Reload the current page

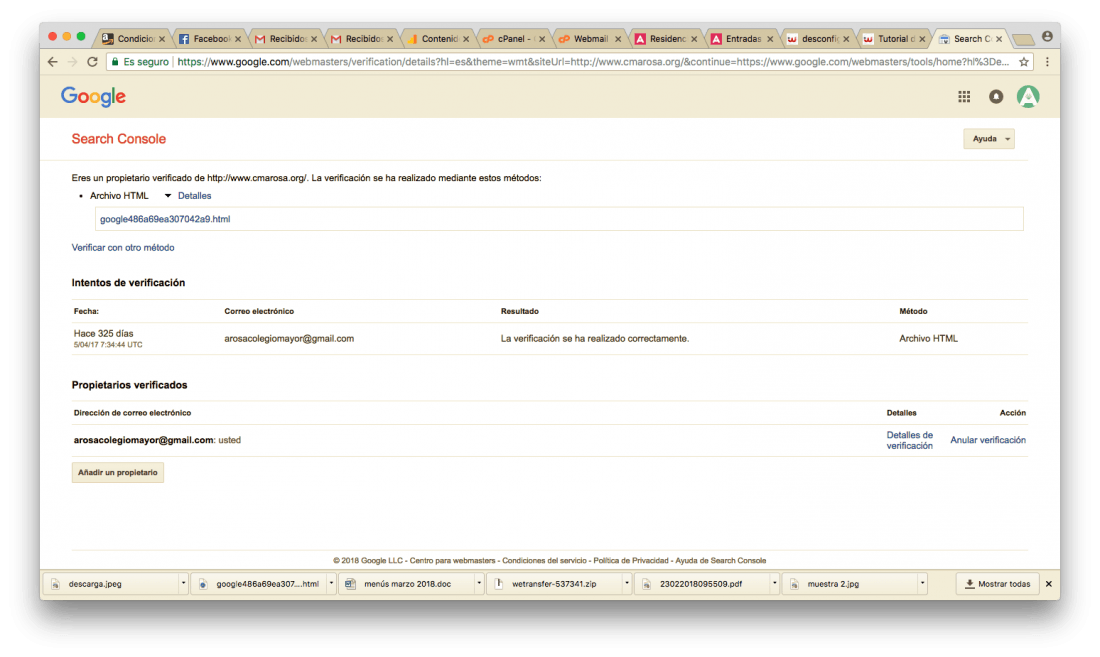click(92, 62)
